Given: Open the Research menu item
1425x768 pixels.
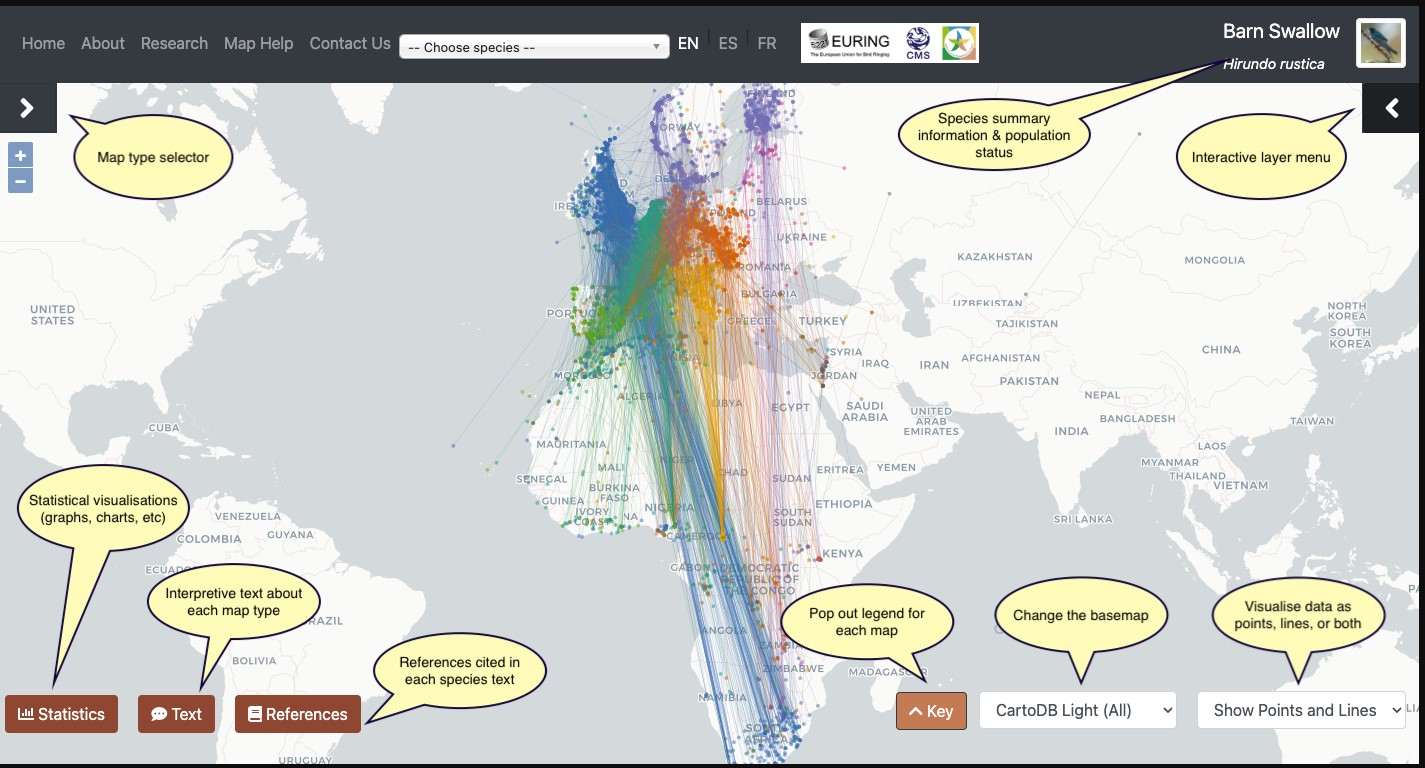Looking at the screenshot, I should tap(174, 43).
